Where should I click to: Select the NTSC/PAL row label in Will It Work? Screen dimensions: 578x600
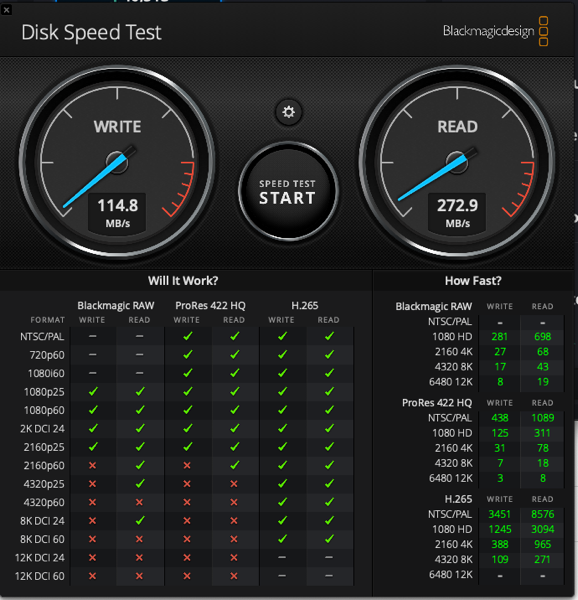[x=42, y=337]
